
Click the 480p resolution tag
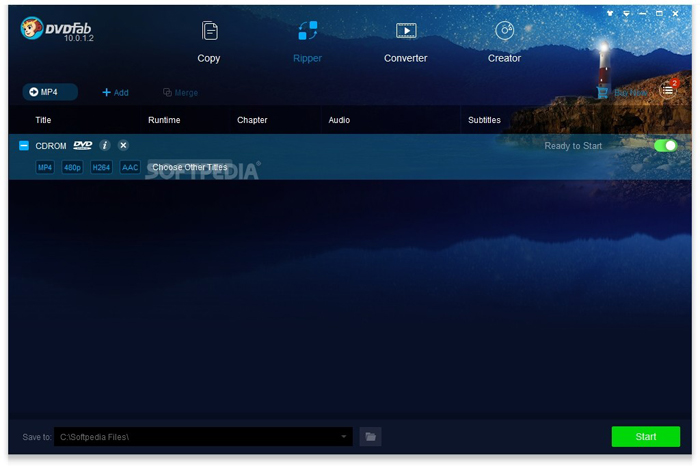(x=72, y=167)
